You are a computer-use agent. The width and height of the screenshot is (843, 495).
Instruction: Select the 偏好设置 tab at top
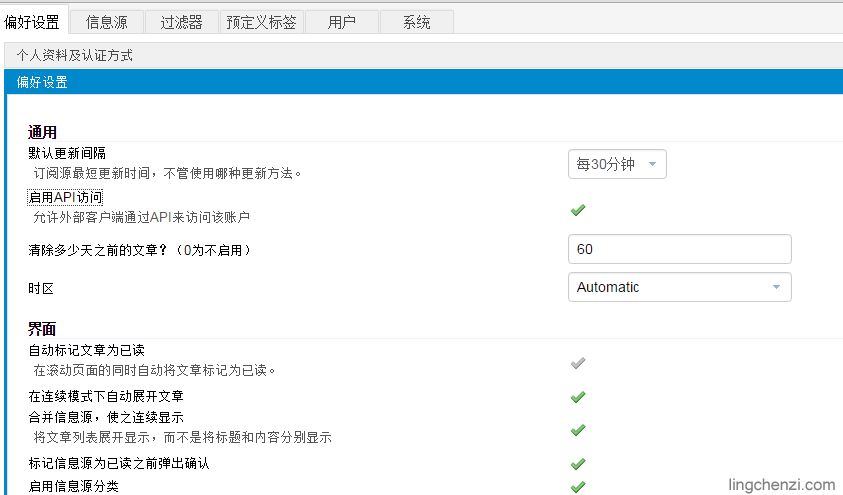(x=33, y=22)
